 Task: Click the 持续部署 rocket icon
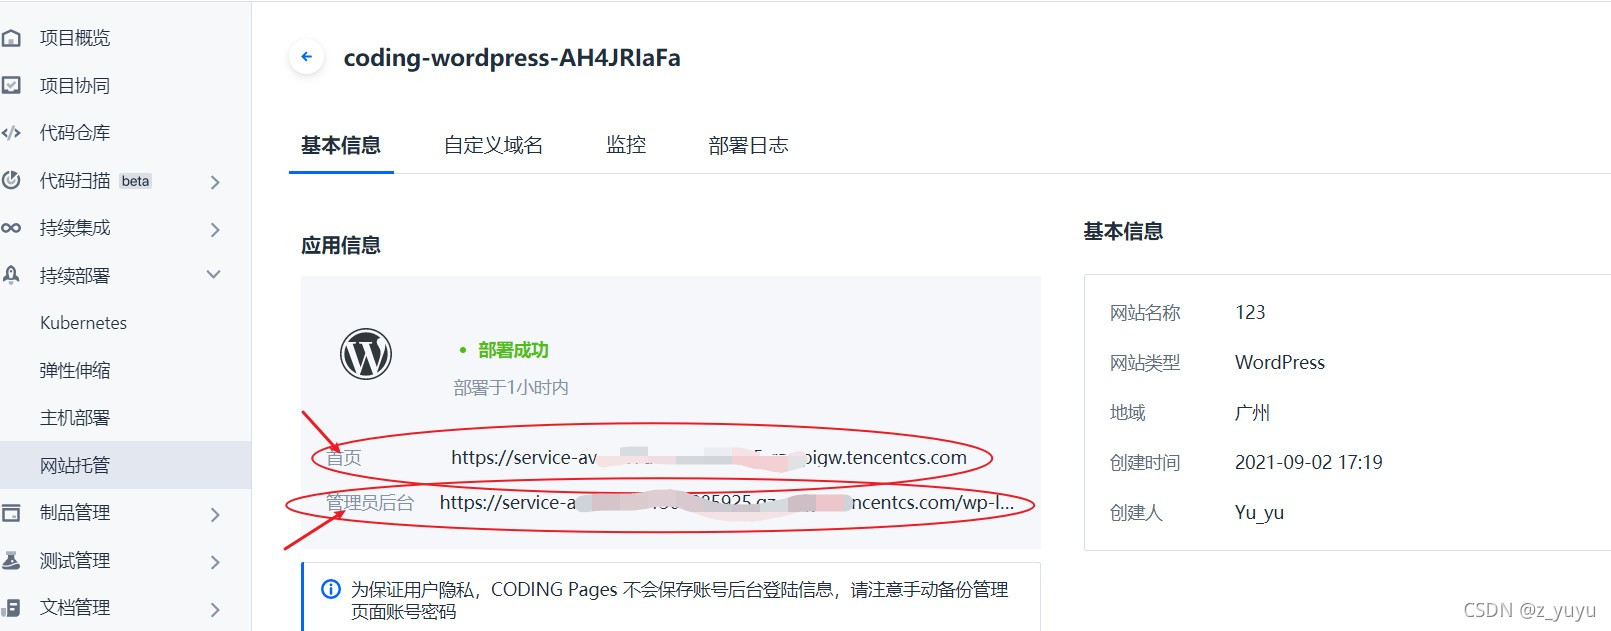(x=11, y=275)
